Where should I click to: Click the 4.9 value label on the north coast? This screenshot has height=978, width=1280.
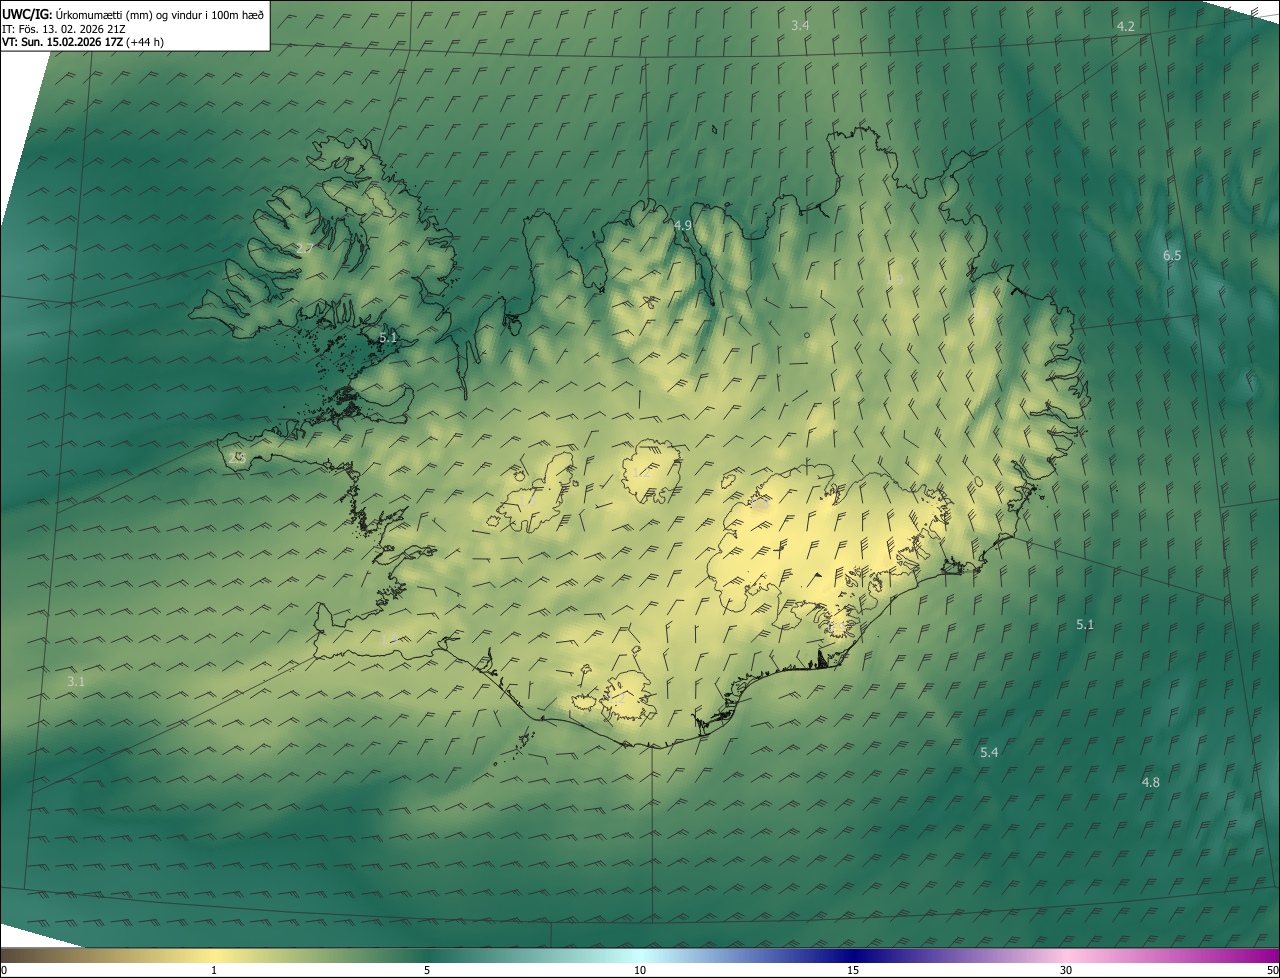683,226
